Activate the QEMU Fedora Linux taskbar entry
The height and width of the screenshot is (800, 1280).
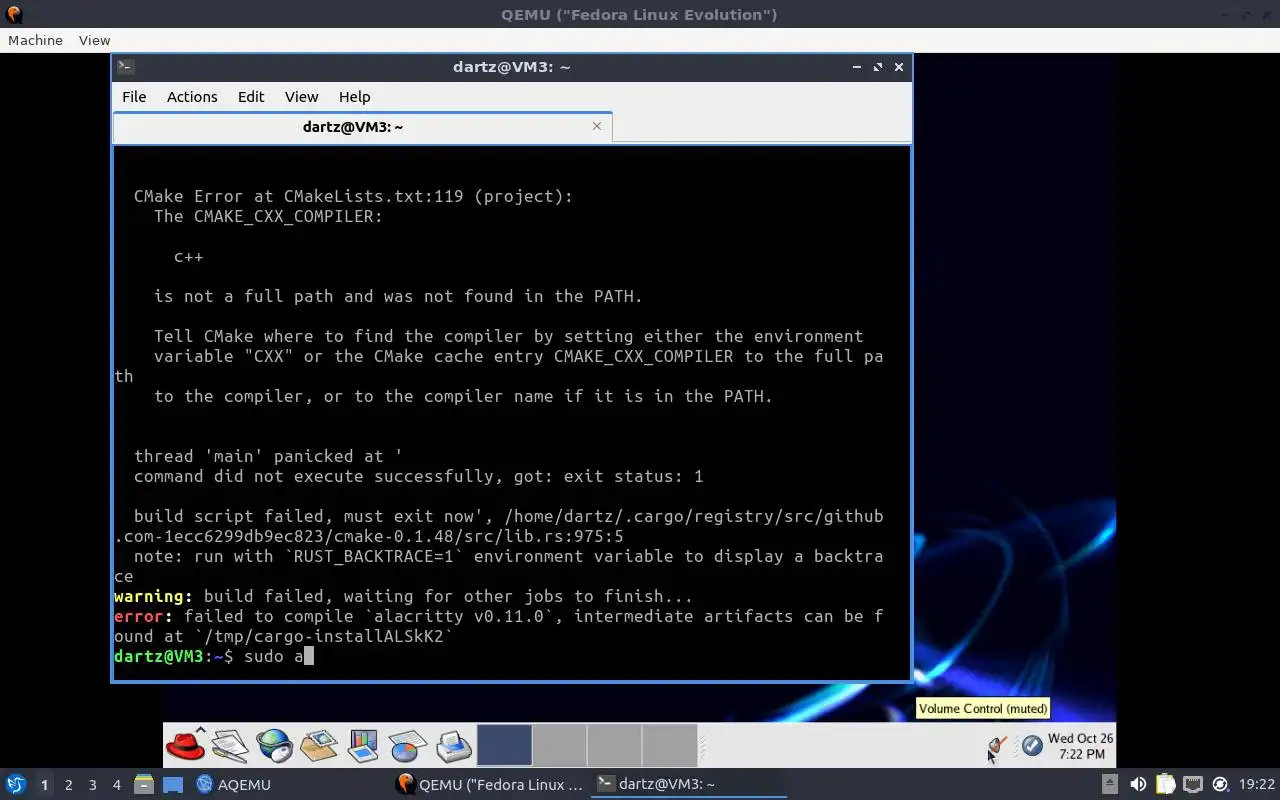[x=490, y=784]
